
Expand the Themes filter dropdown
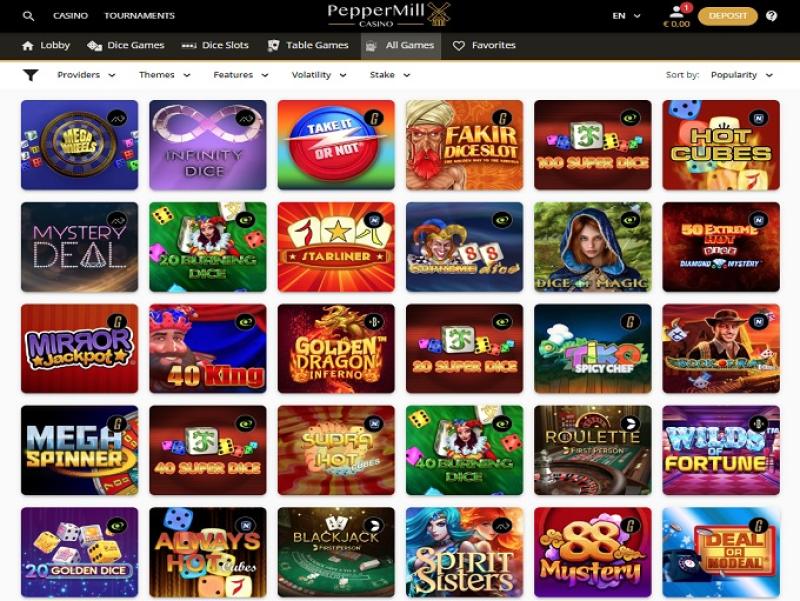click(x=164, y=75)
